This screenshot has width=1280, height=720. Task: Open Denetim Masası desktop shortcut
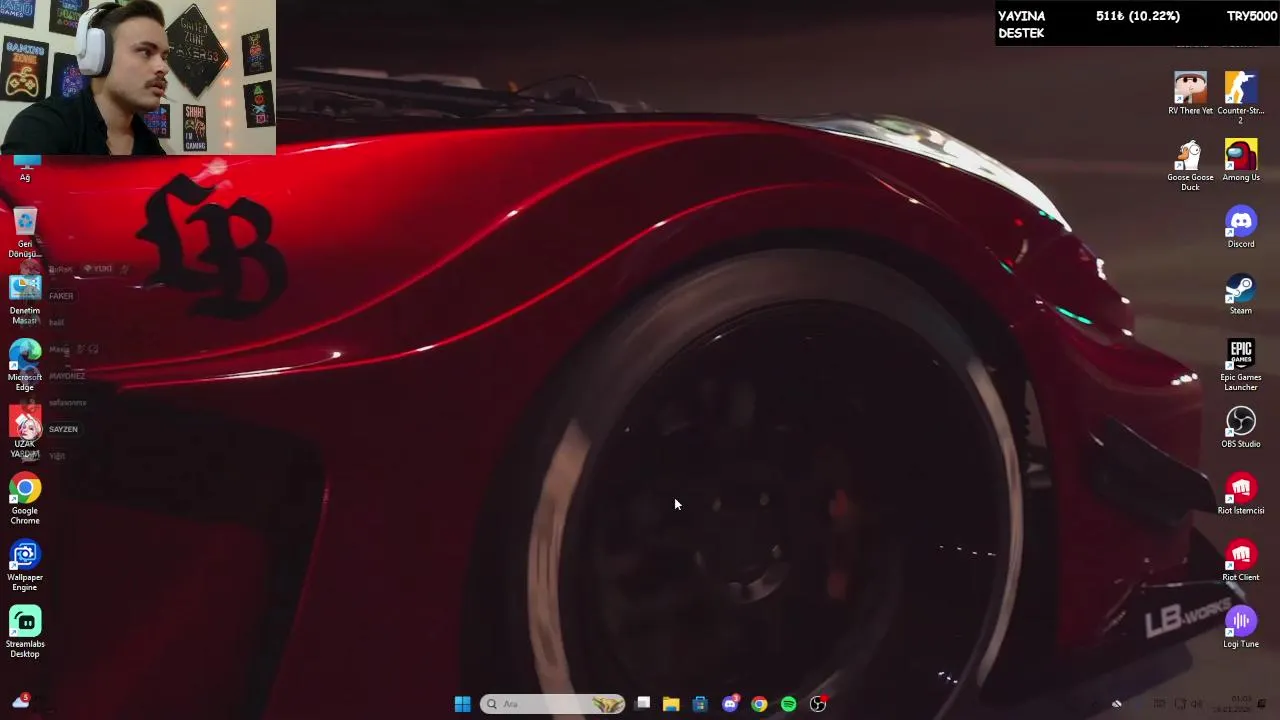pos(25,299)
